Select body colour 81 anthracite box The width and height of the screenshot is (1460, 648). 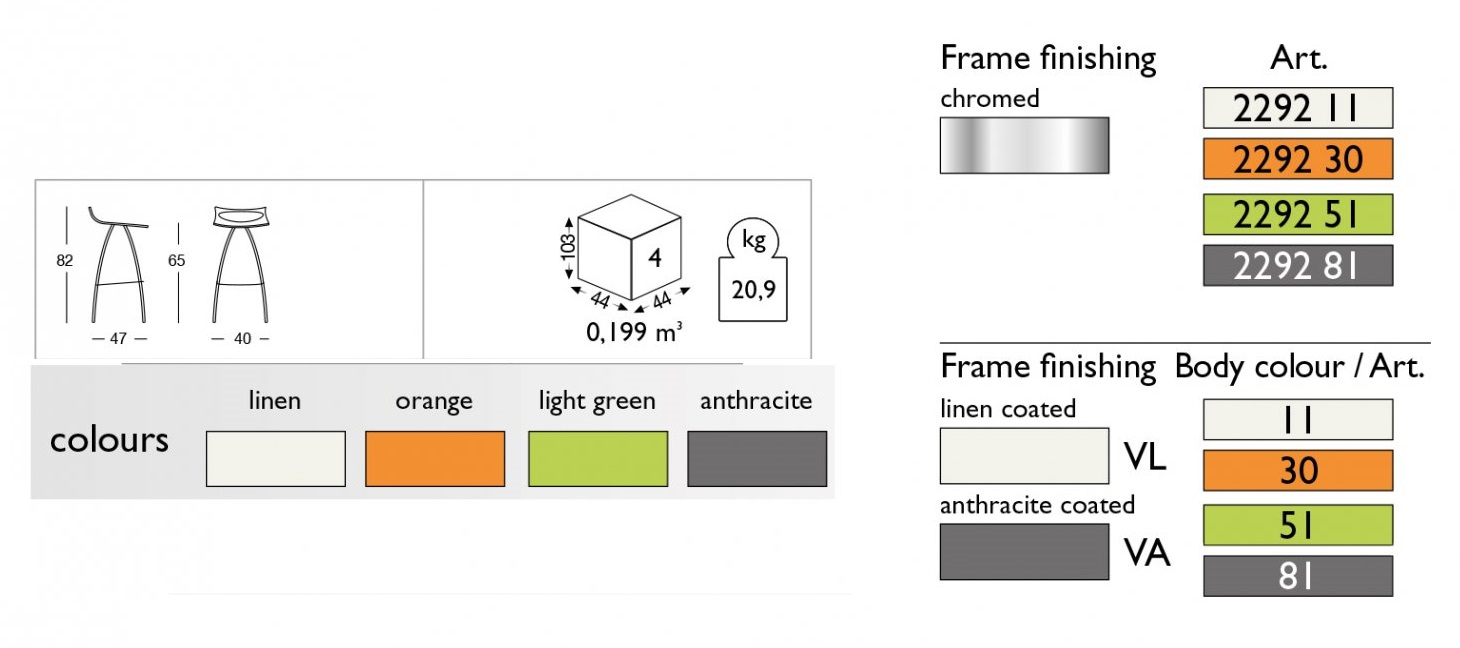(x=1297, y=576)
